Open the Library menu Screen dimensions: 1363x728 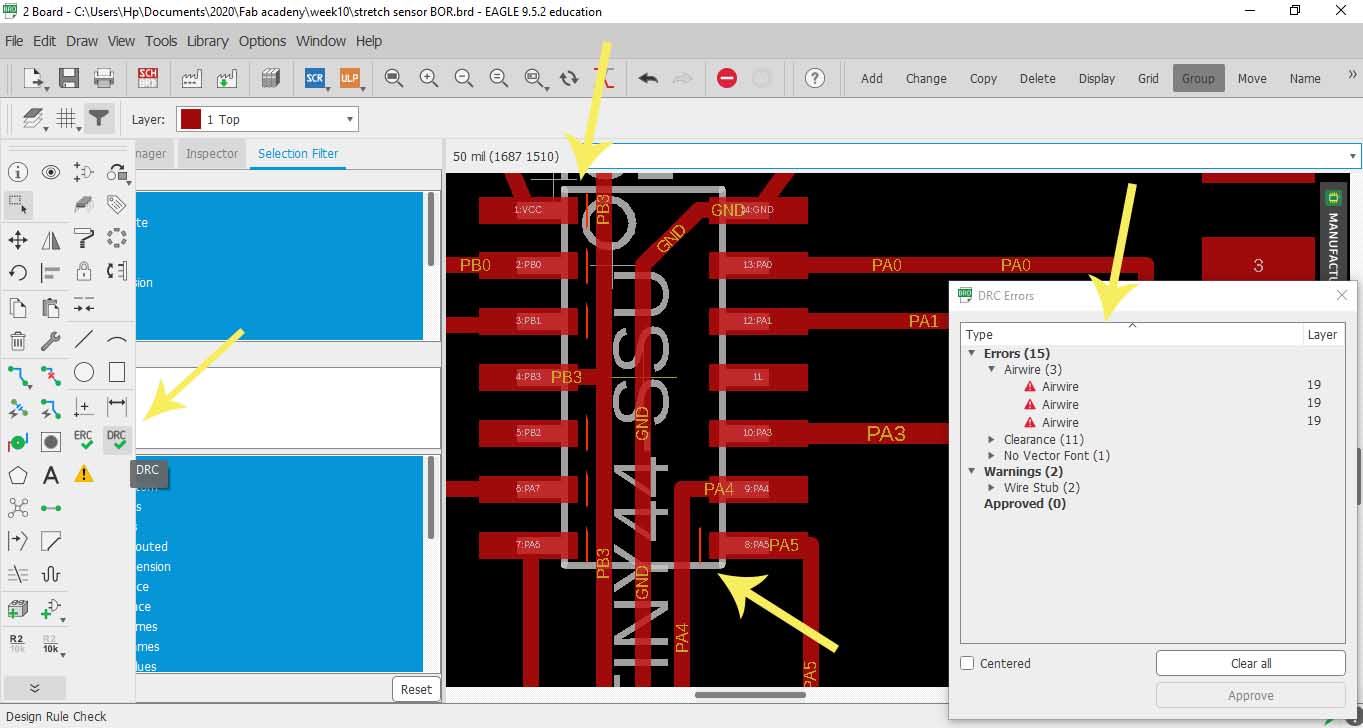coord(208,41)
